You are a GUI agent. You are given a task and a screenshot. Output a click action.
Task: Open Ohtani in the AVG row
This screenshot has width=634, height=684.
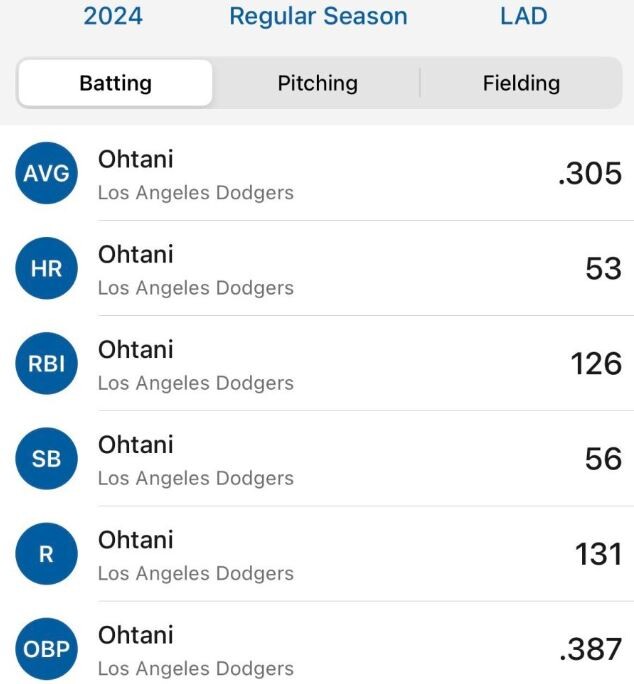pyautogui.click(x=136, y=159)
